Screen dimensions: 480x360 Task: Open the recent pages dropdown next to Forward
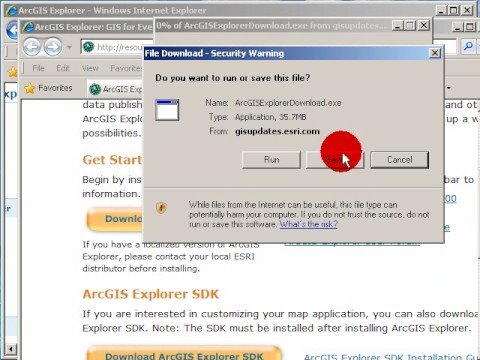tap(69, 47)
